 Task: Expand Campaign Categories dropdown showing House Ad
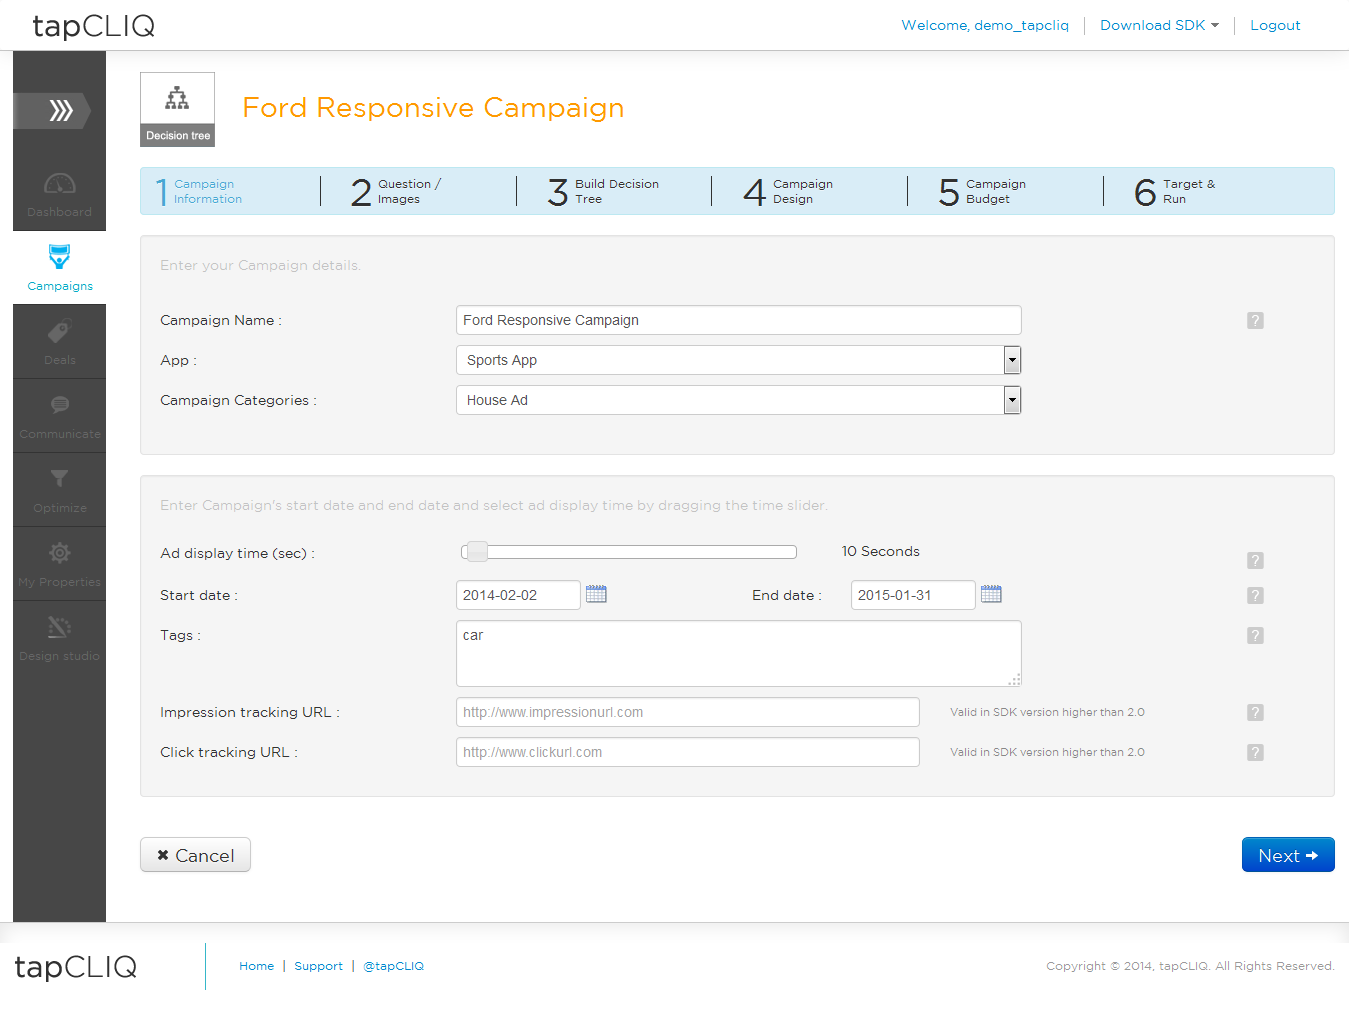(x=738, y=400)
